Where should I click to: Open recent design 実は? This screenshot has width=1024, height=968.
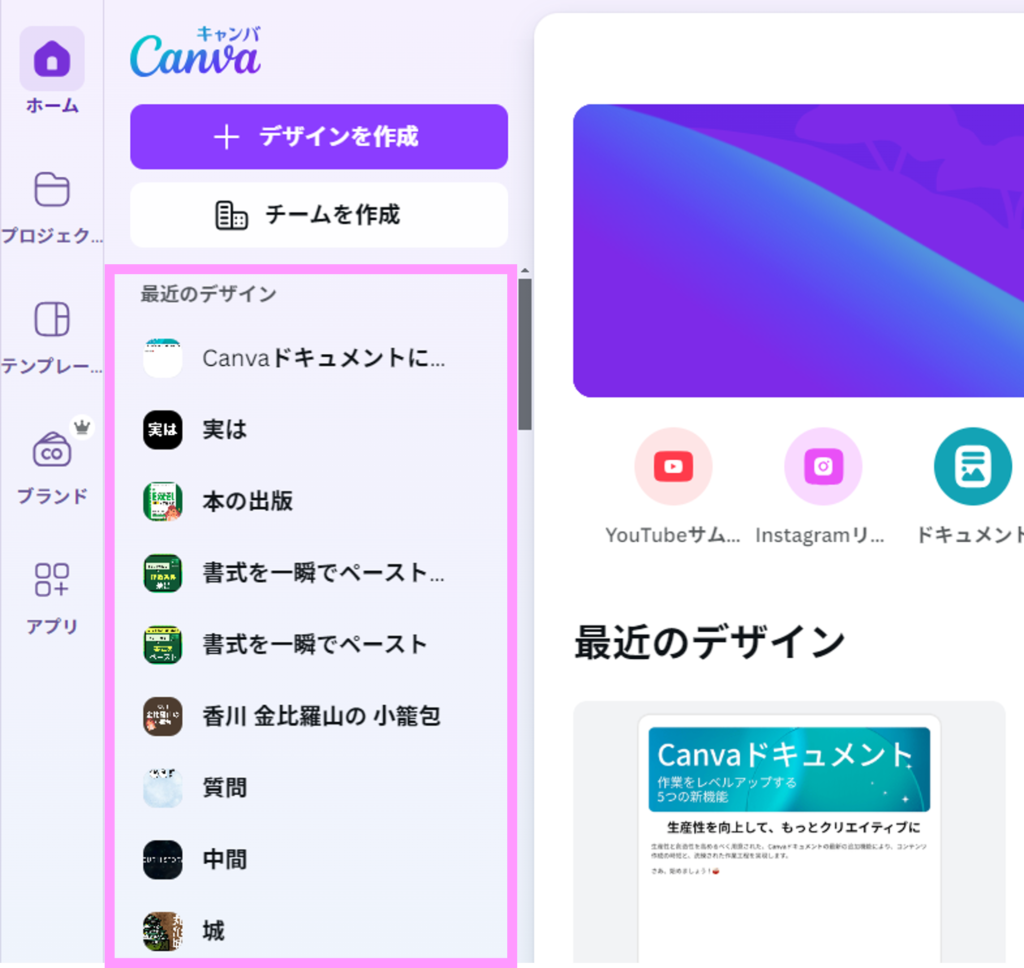(225, 430)
